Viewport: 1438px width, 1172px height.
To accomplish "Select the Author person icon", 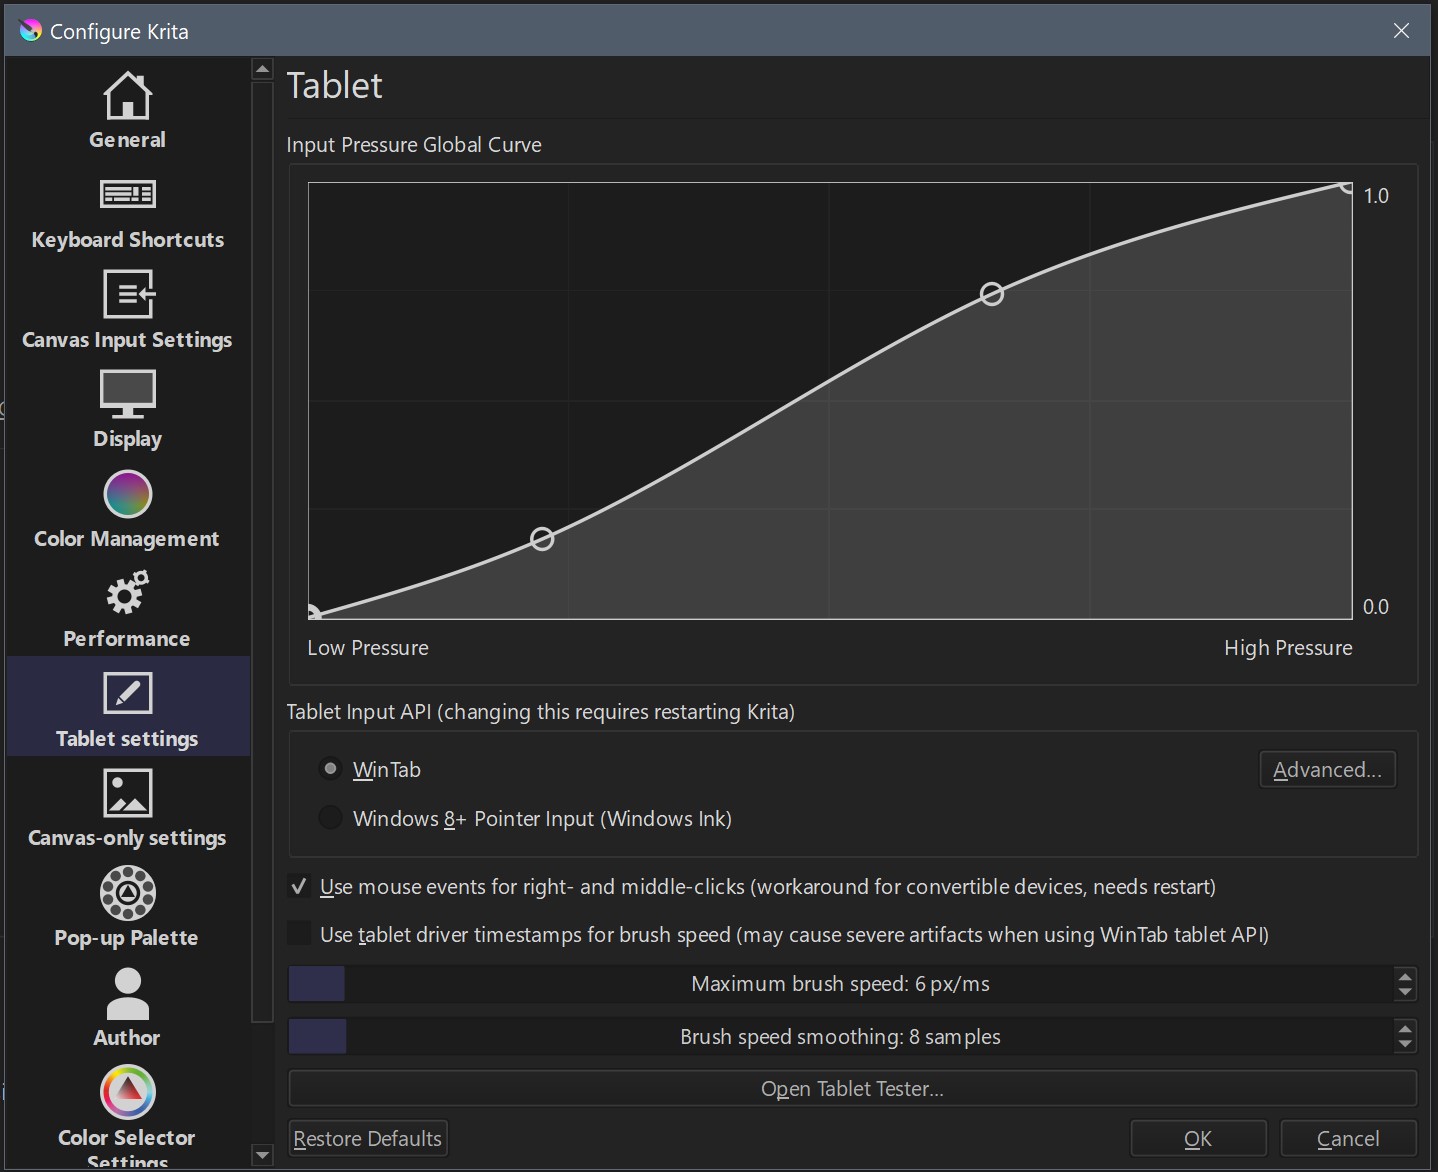I will pos(127,993).
